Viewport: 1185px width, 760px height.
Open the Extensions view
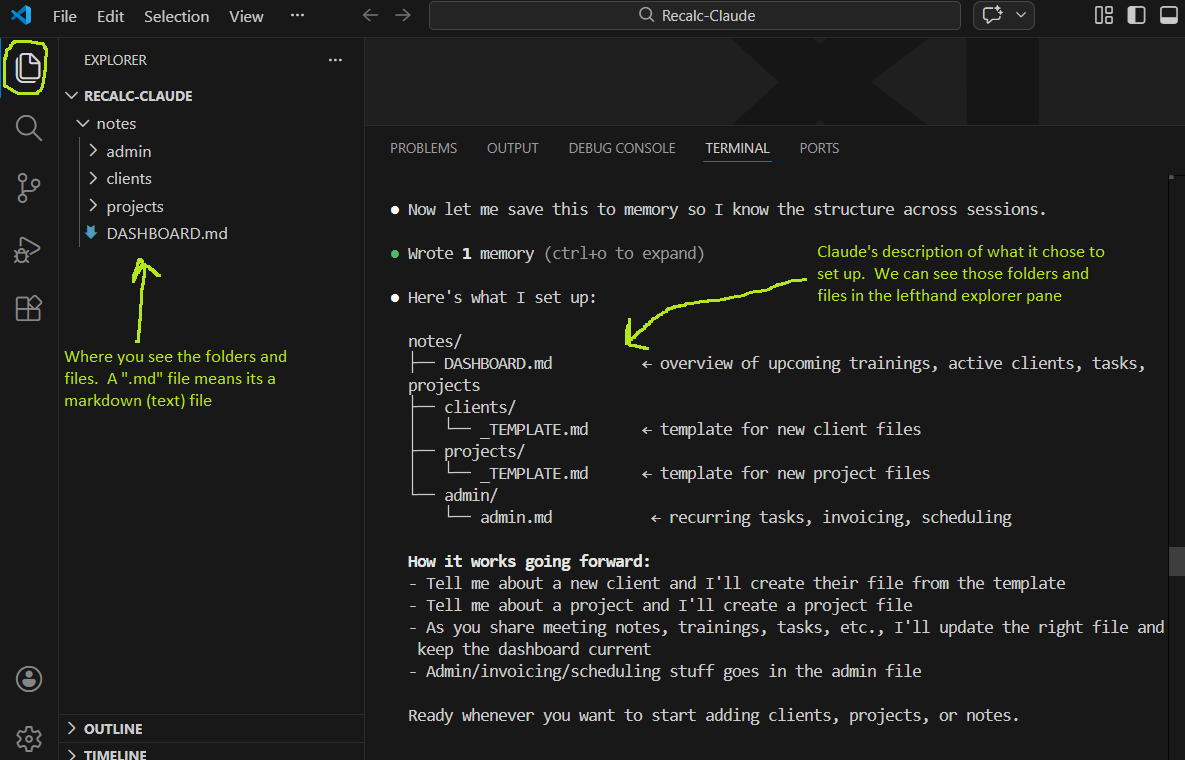click(x=28, y=308)
